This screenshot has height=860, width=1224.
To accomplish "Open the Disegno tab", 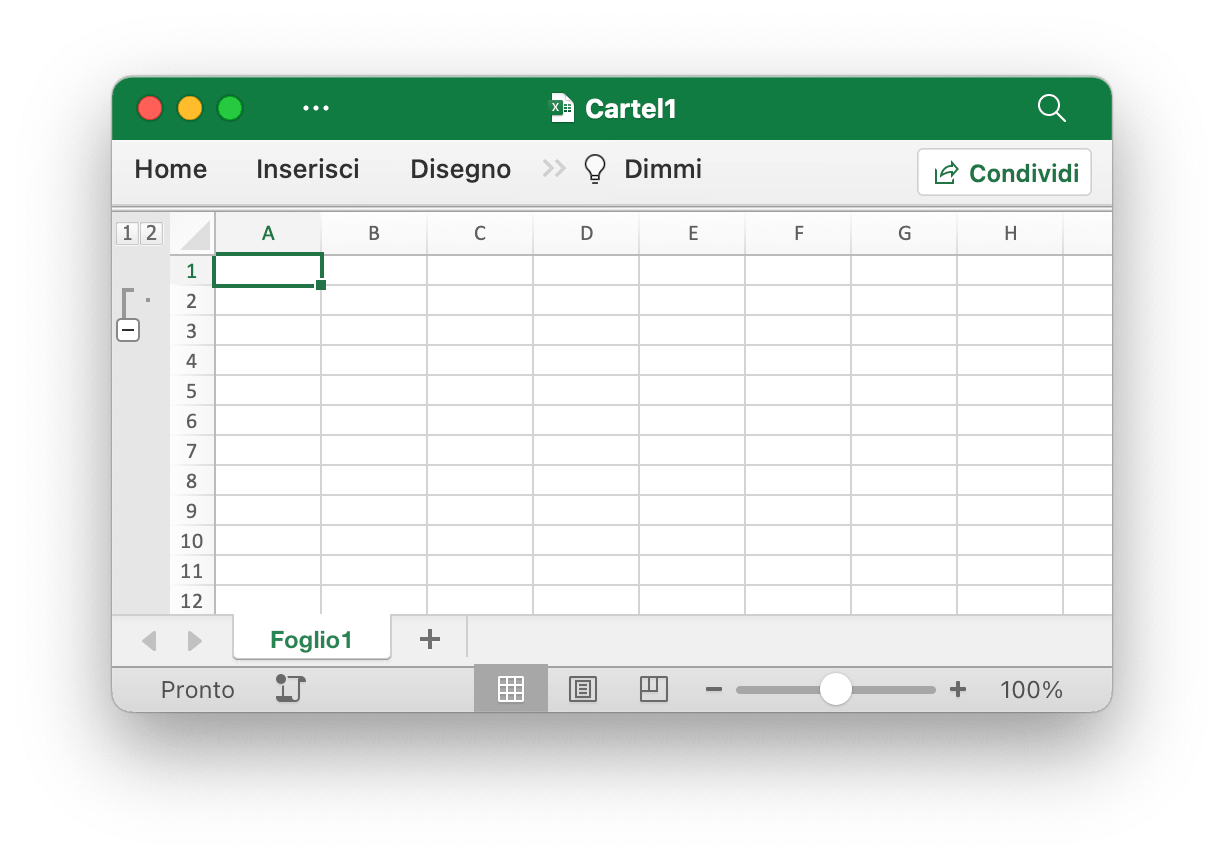I will (x=461, y=169).
